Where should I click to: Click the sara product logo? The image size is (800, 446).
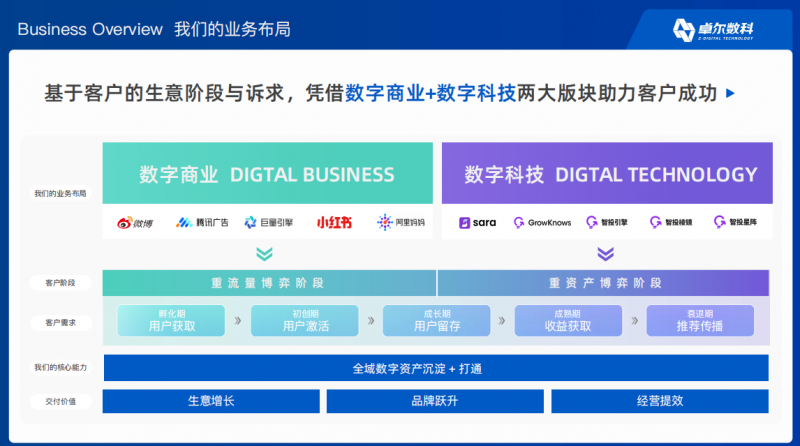477,222
